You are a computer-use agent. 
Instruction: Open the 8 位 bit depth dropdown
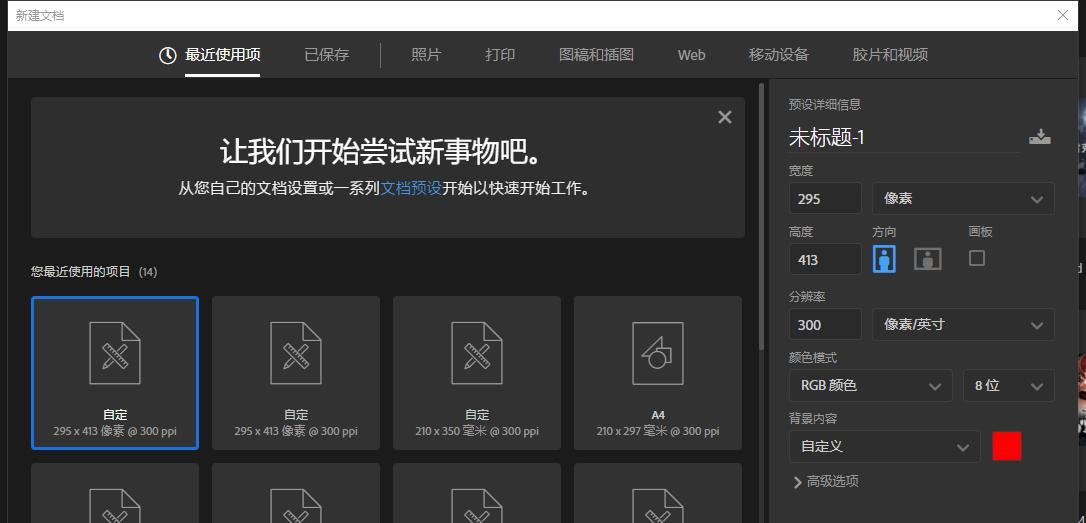point(1008,386)
